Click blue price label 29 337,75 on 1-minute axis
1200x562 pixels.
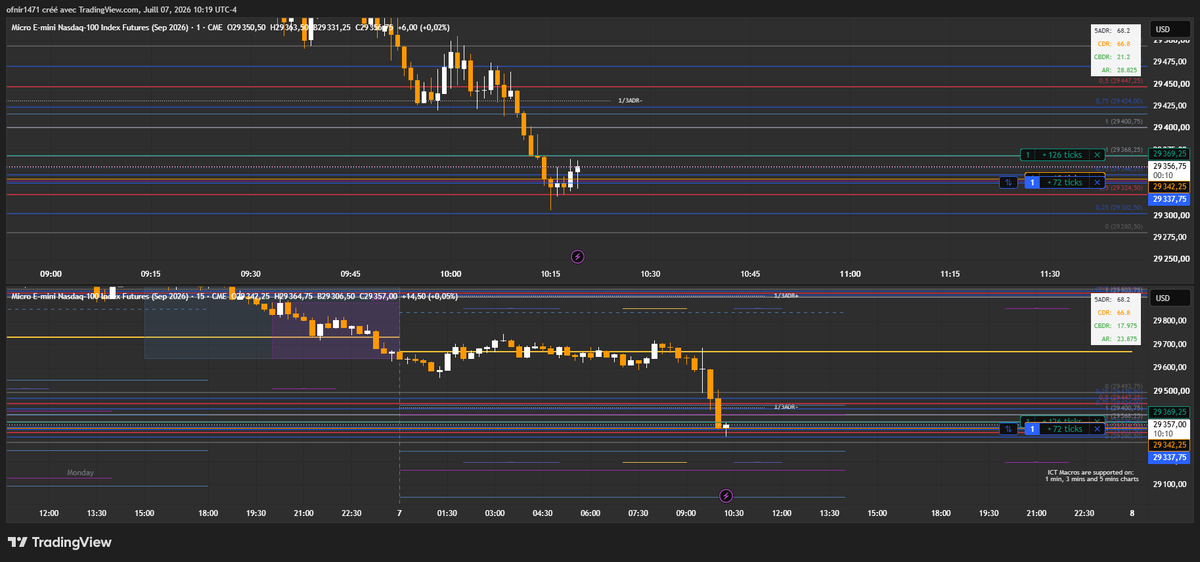click(x=1170, y=199)
